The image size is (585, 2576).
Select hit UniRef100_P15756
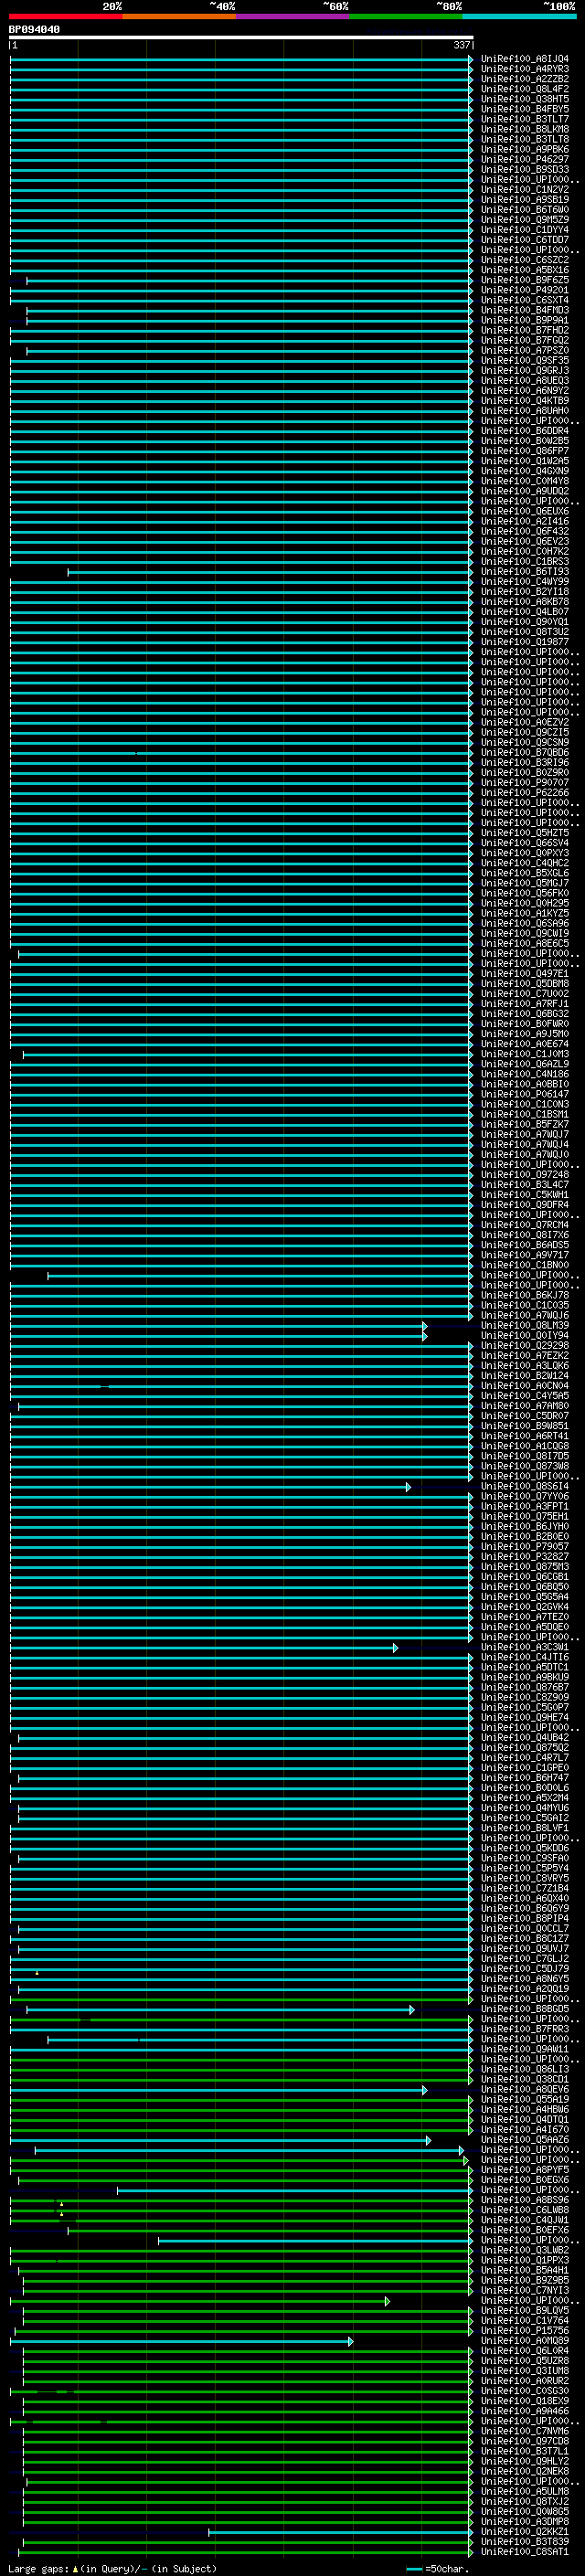[525, 2331]
